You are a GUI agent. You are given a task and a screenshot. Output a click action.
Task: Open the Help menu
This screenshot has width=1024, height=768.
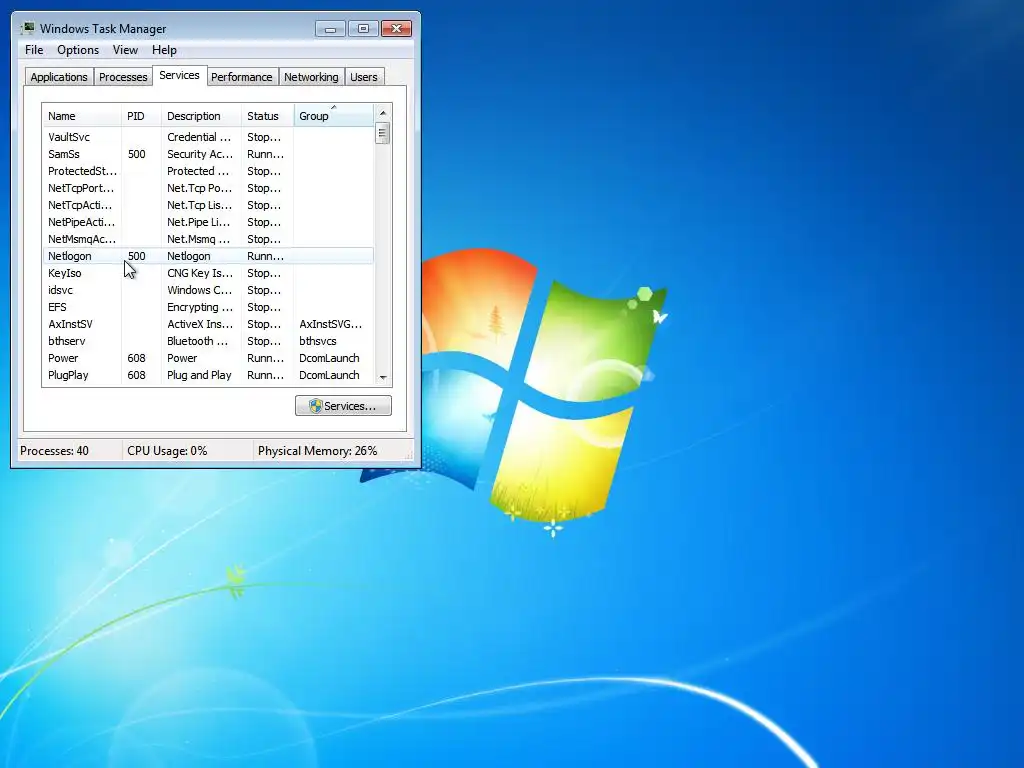click(x=164, y=50)
